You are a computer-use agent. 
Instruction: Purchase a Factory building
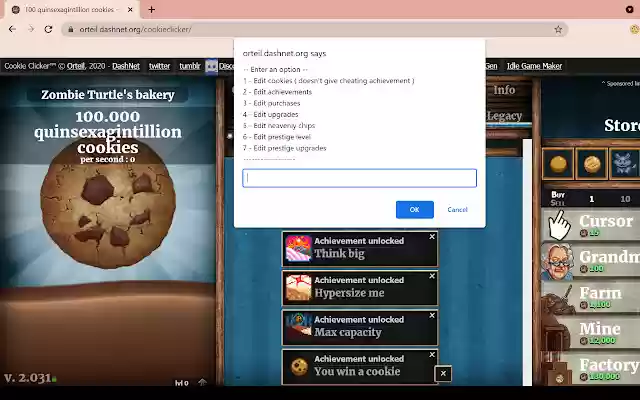coord(591,369)
